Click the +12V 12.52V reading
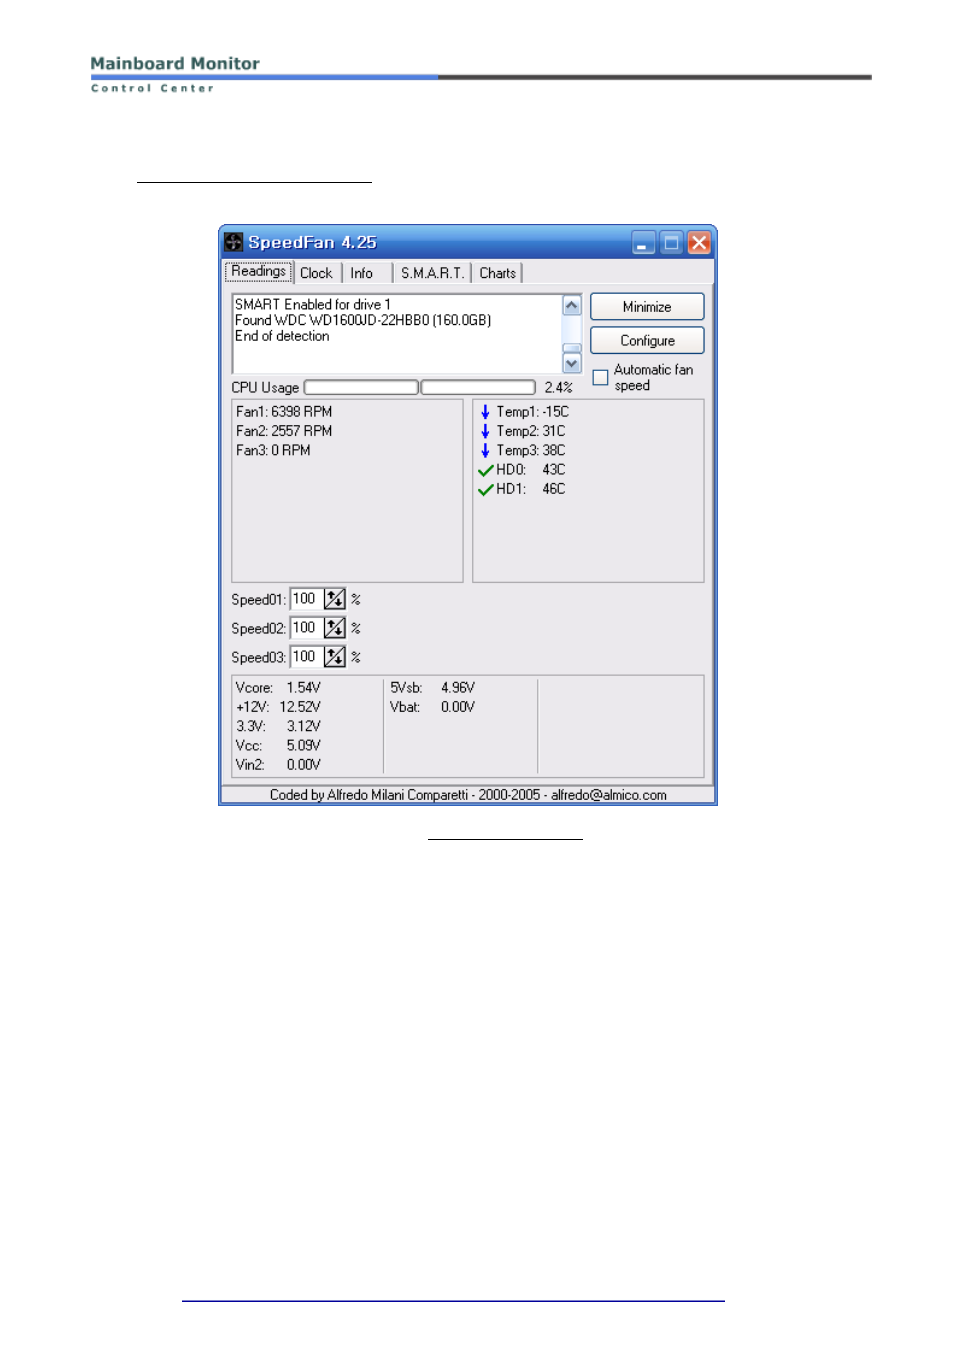The image size is (954, 1350). point(278,707)
